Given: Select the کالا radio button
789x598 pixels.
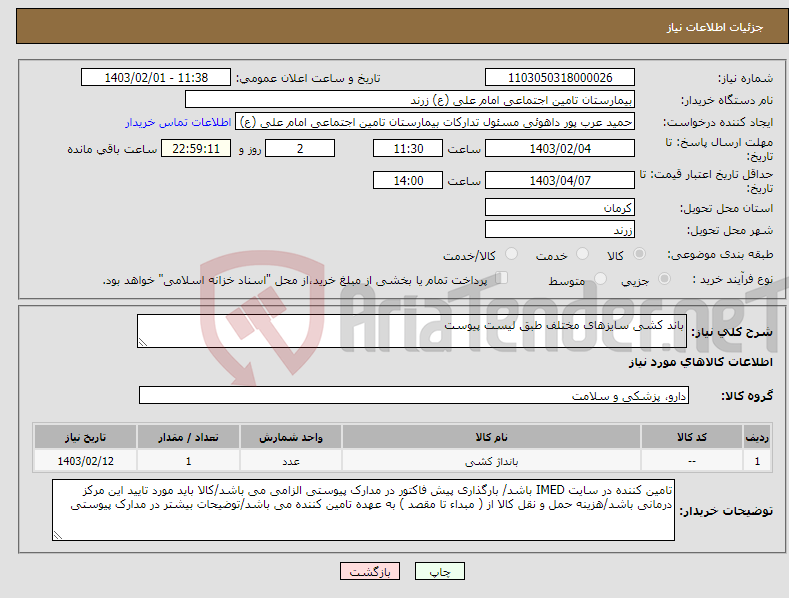Looking at the screenshot, I should point(640,254).
